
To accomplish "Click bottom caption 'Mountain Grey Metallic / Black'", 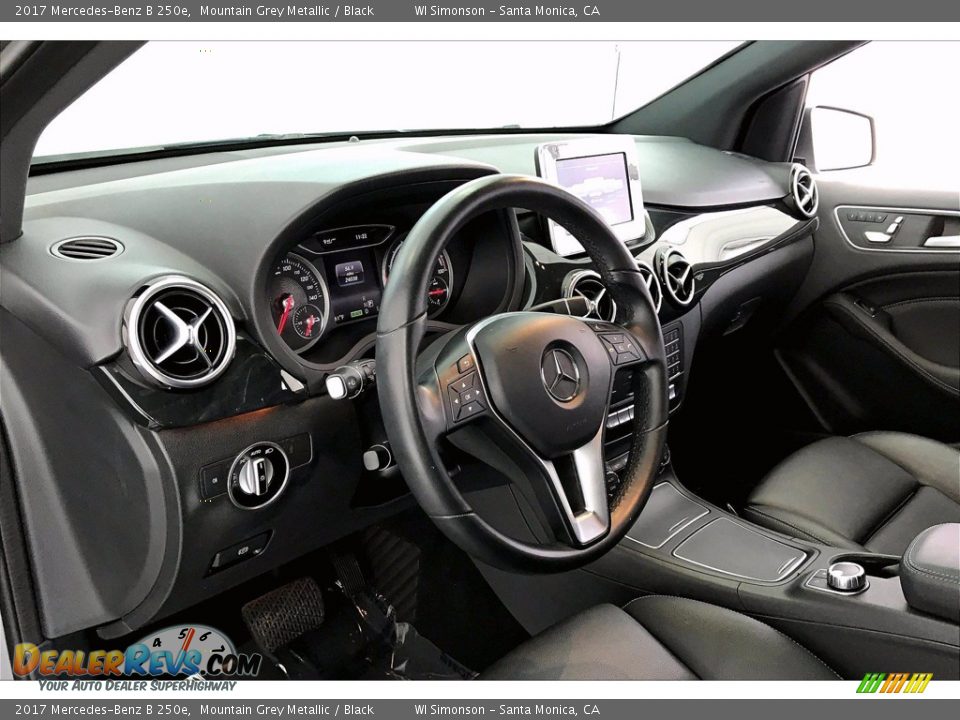I will [x=286, y=710].
